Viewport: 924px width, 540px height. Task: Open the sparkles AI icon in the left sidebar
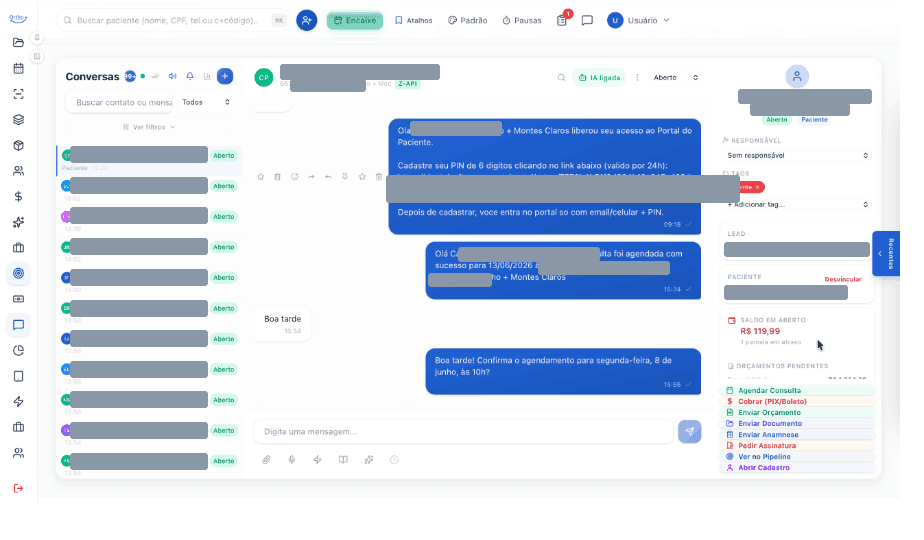pos(18,222)
